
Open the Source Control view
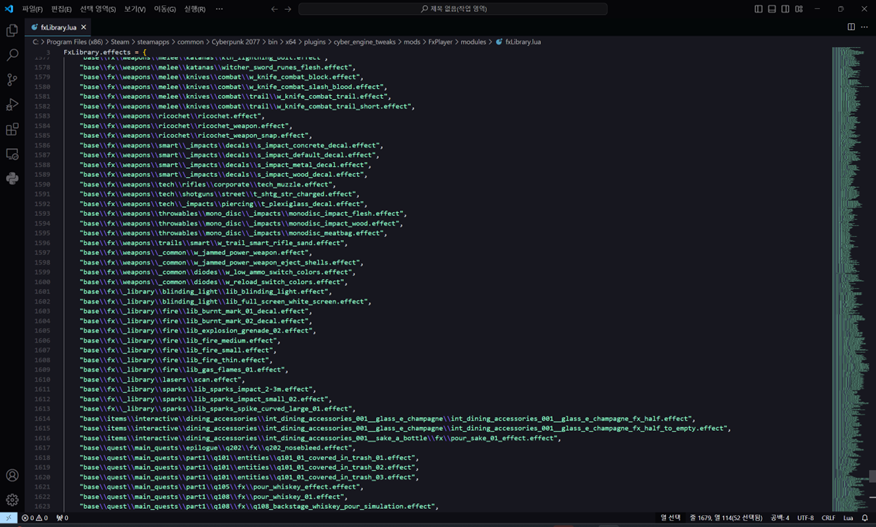(12, 80)
